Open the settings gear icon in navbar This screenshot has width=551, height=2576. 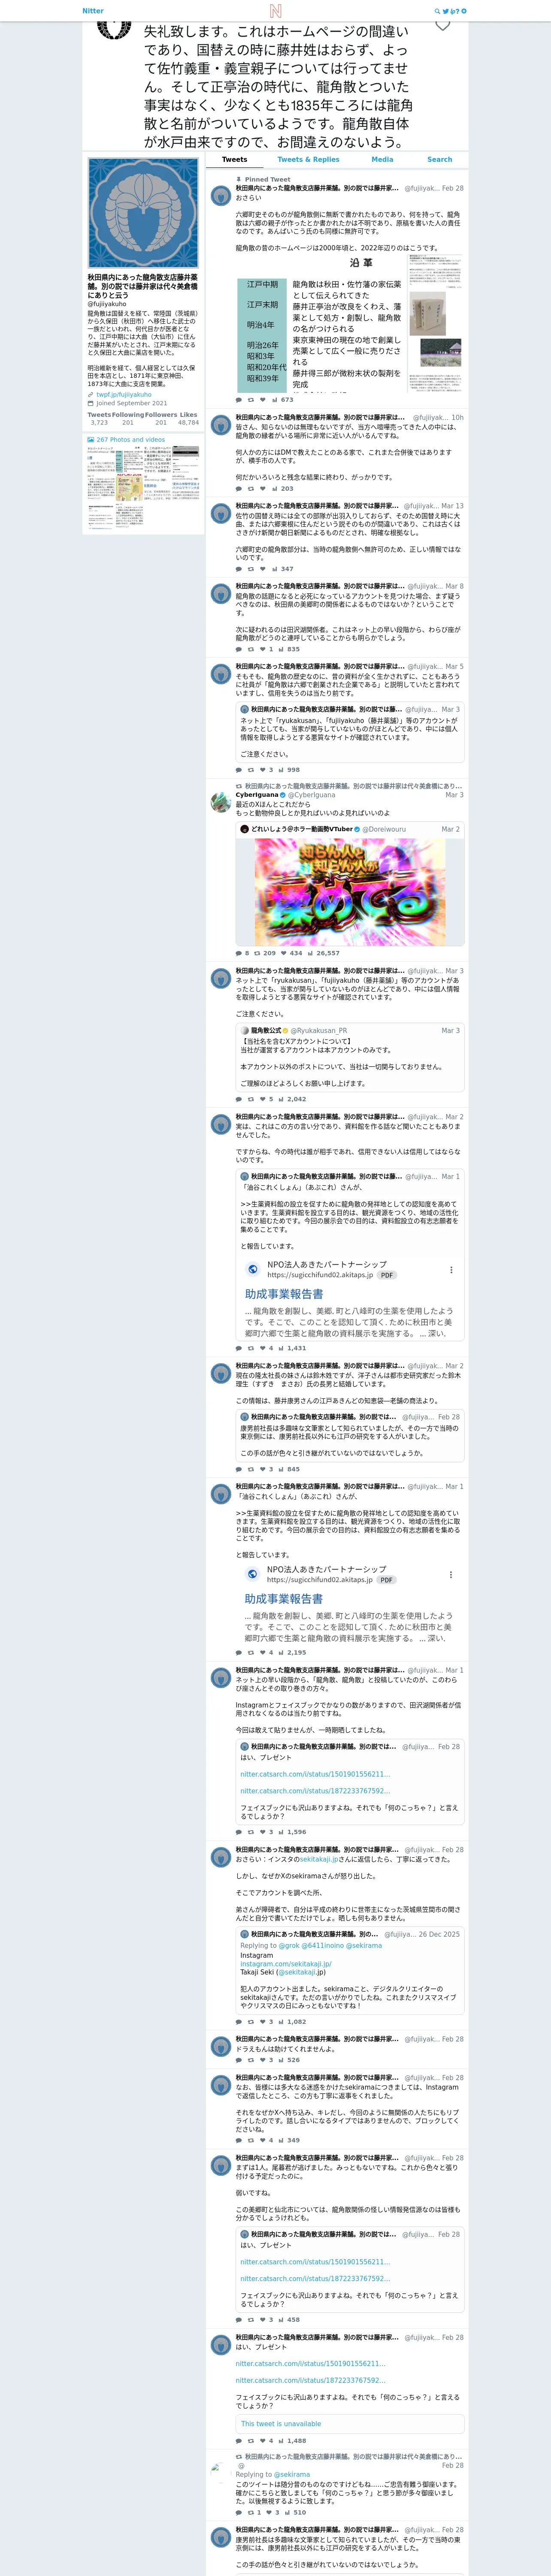tap(464, 11)
